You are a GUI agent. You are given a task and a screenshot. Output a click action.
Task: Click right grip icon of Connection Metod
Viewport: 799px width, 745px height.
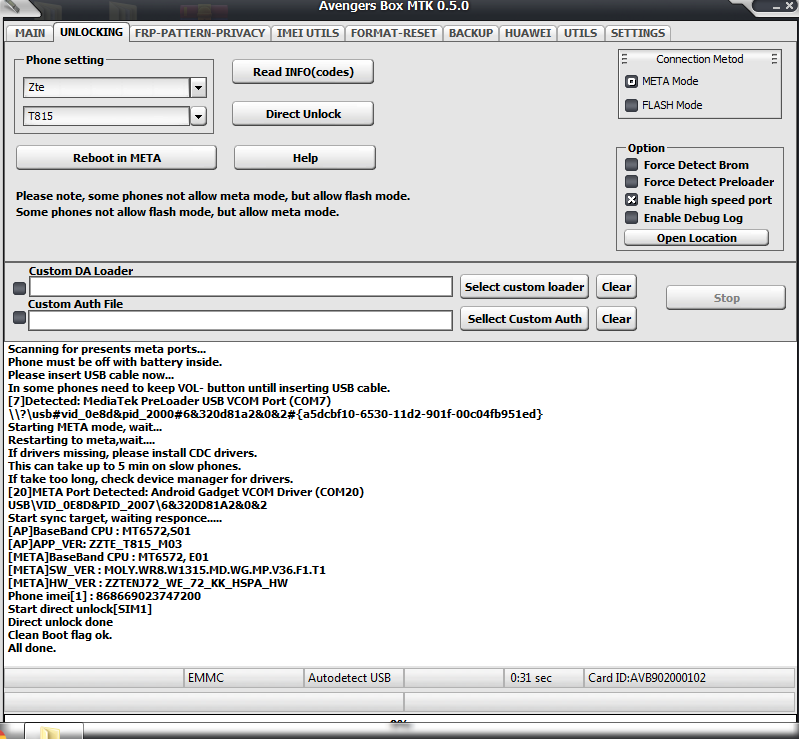pos(774,59)
